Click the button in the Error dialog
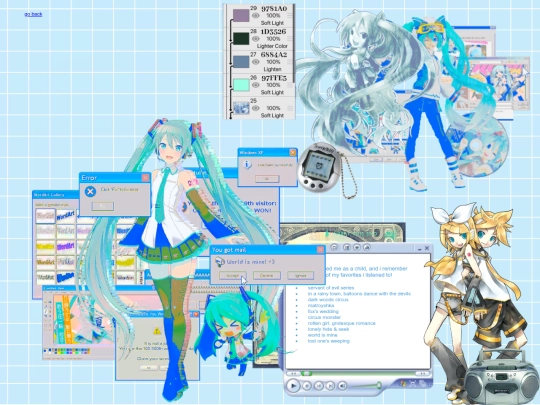The height and width of the screenshot is (405, 540). (103, 206)
